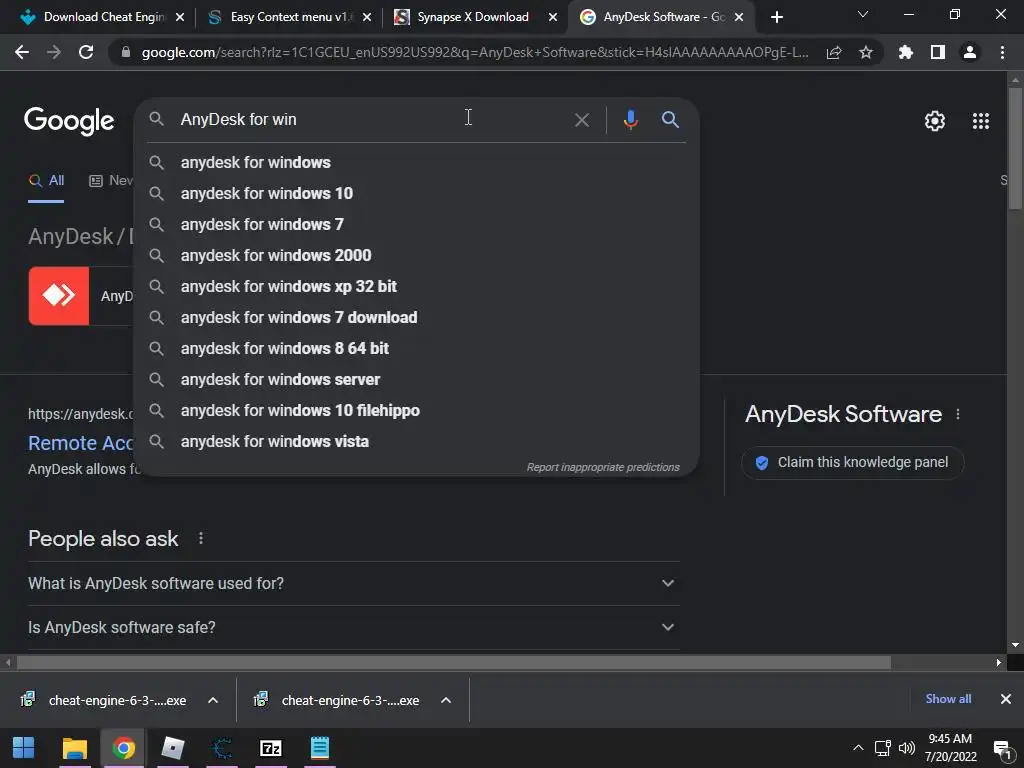Screen dimensions: 1024x768
Task: Open the volume control in tray
Action: 906,748
